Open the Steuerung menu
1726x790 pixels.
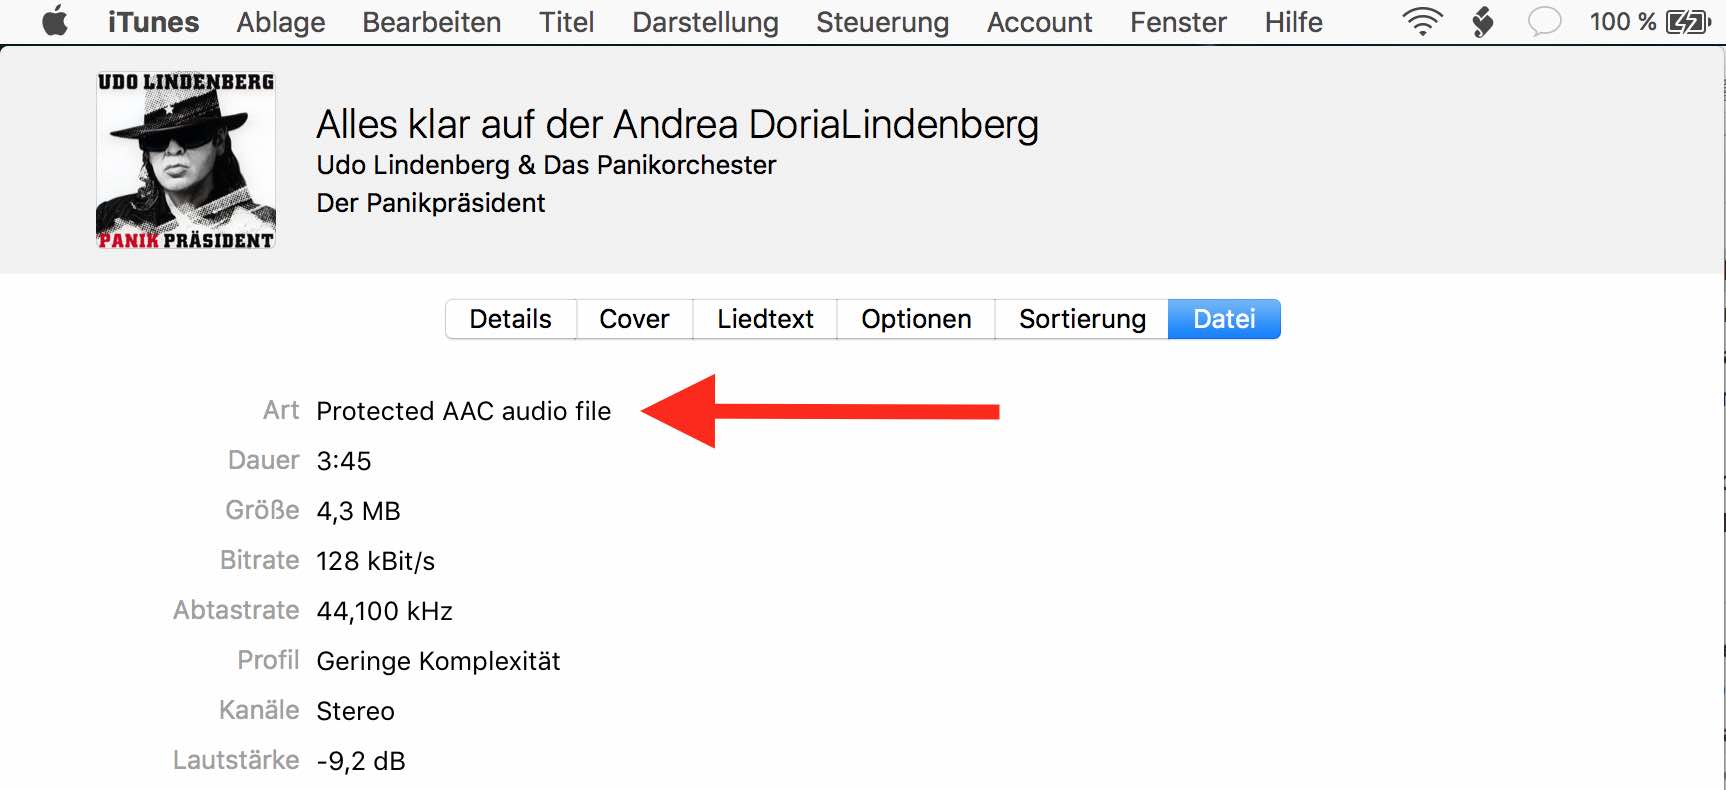(x=882, y=21)
